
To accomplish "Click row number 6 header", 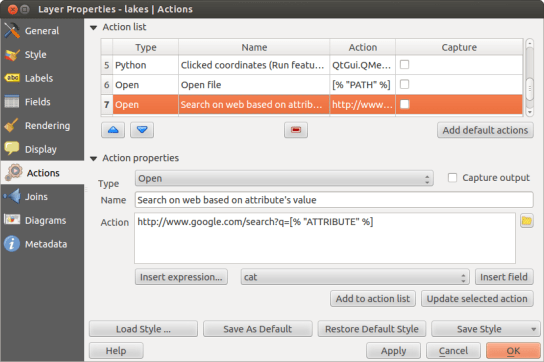I will coord(107,85).
